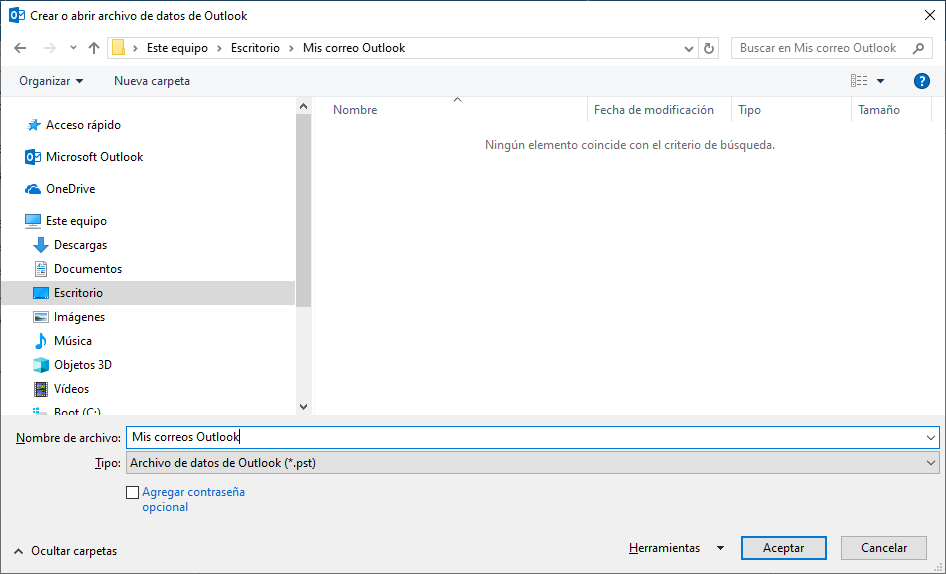
Task: Click the Forward navigation arrow
Action: point(49,48)
